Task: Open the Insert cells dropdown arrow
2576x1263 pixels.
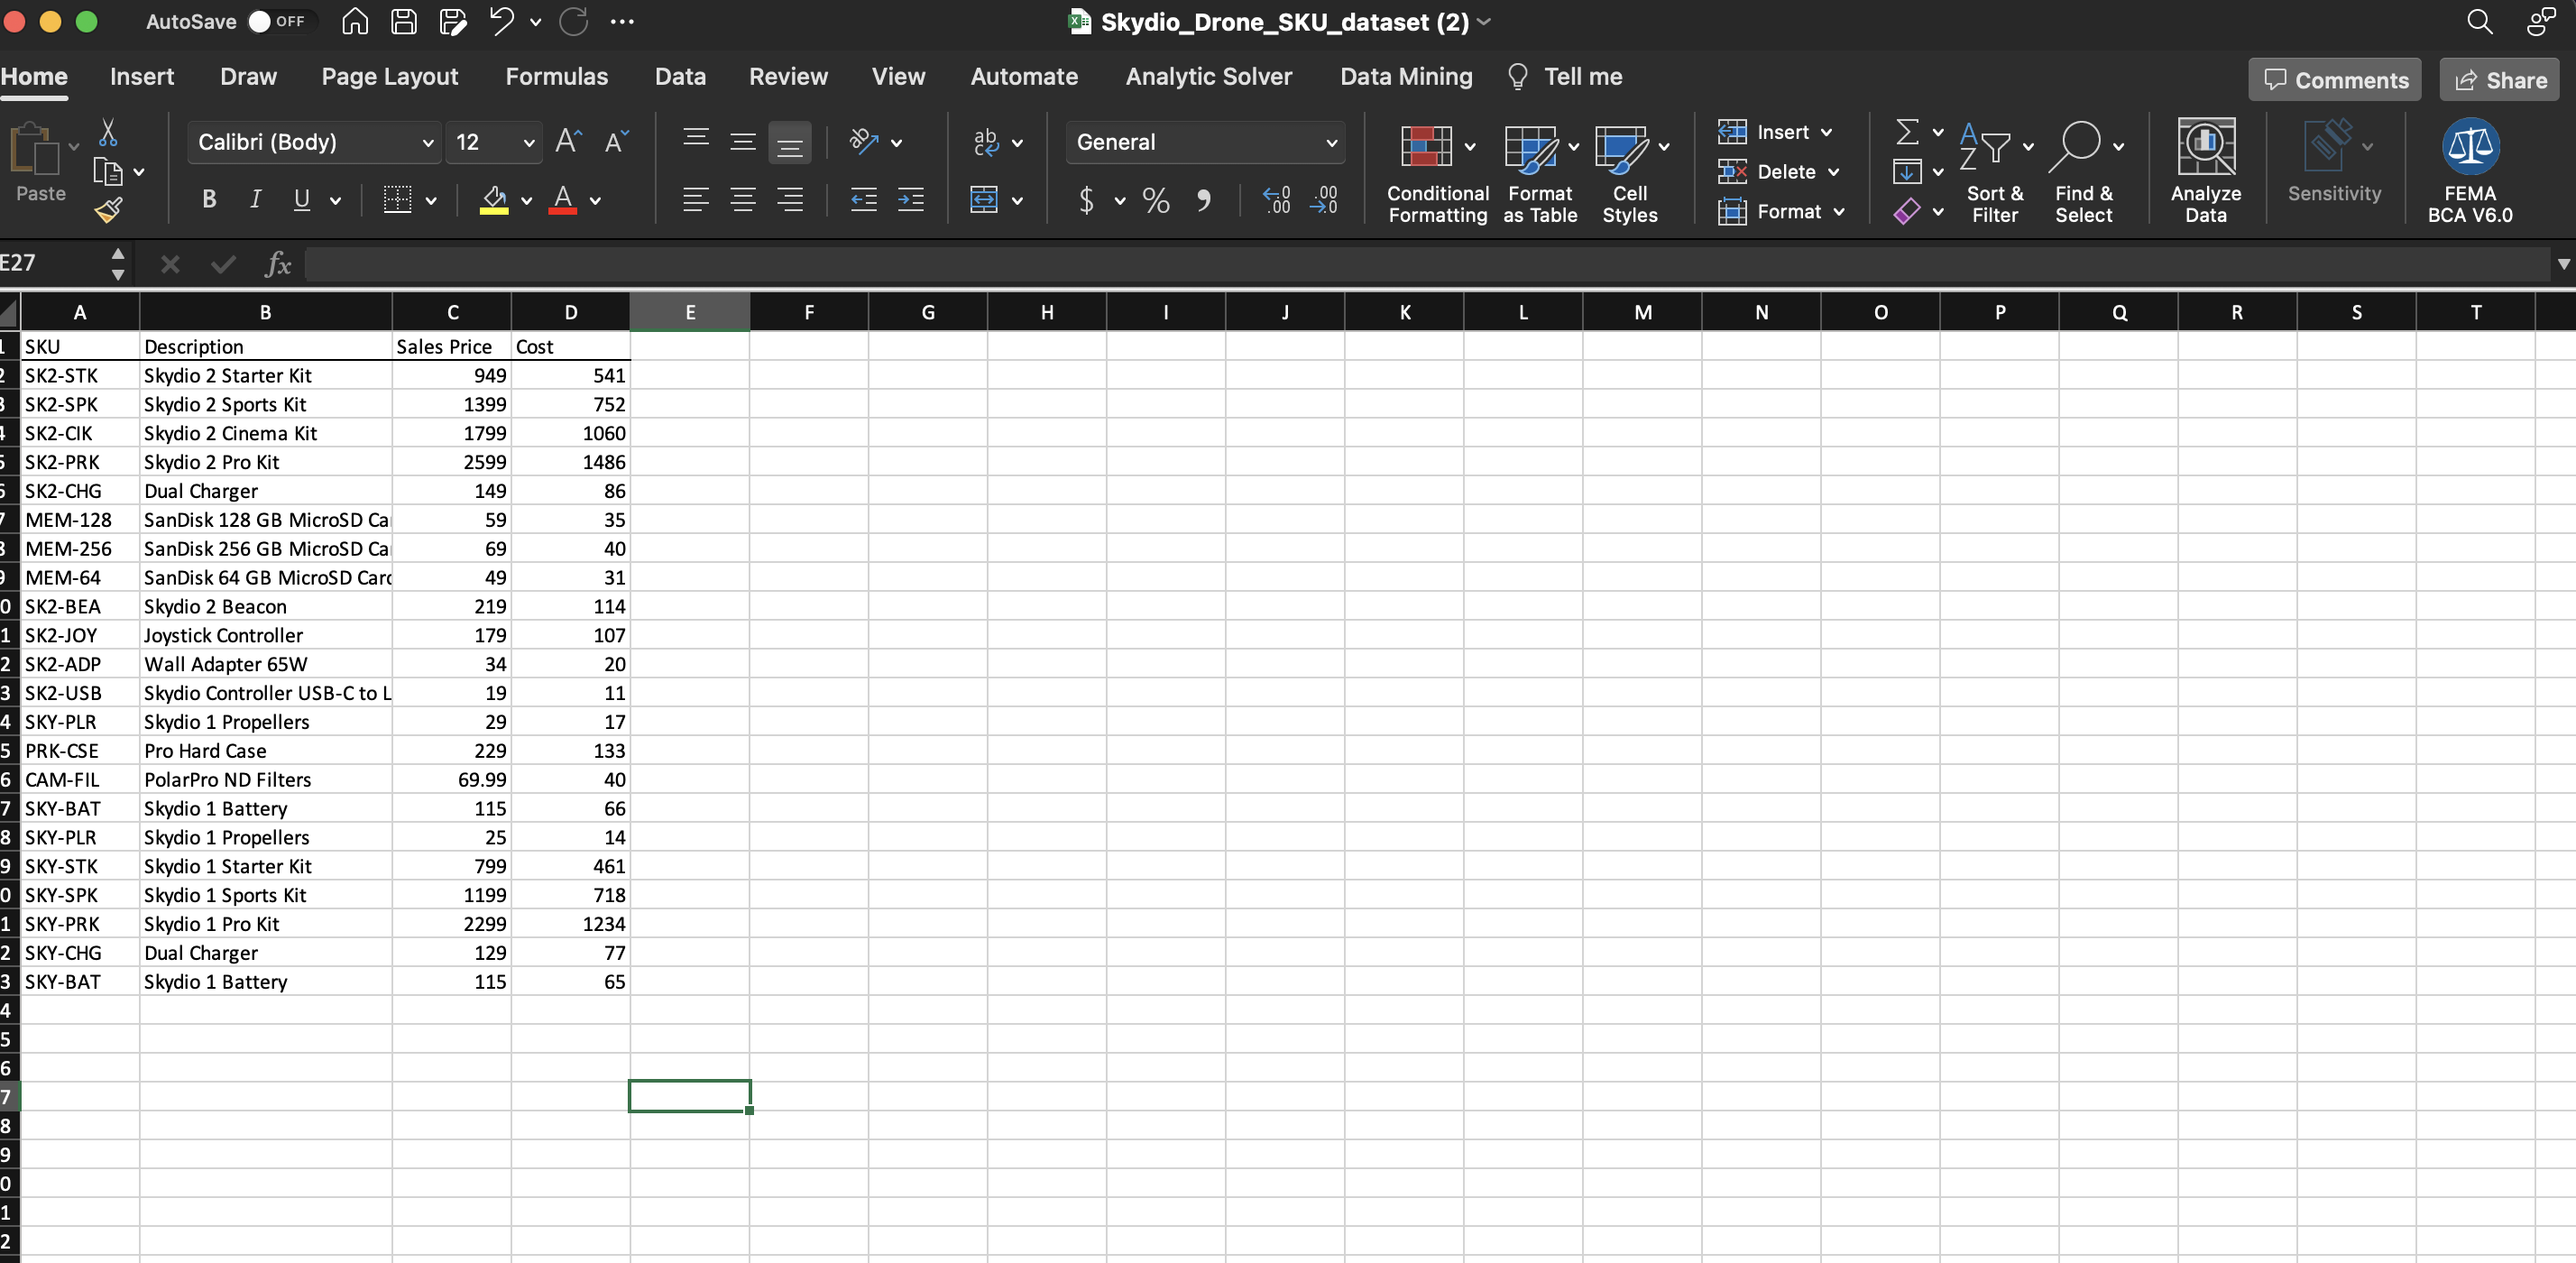Action: point(1827,132)
